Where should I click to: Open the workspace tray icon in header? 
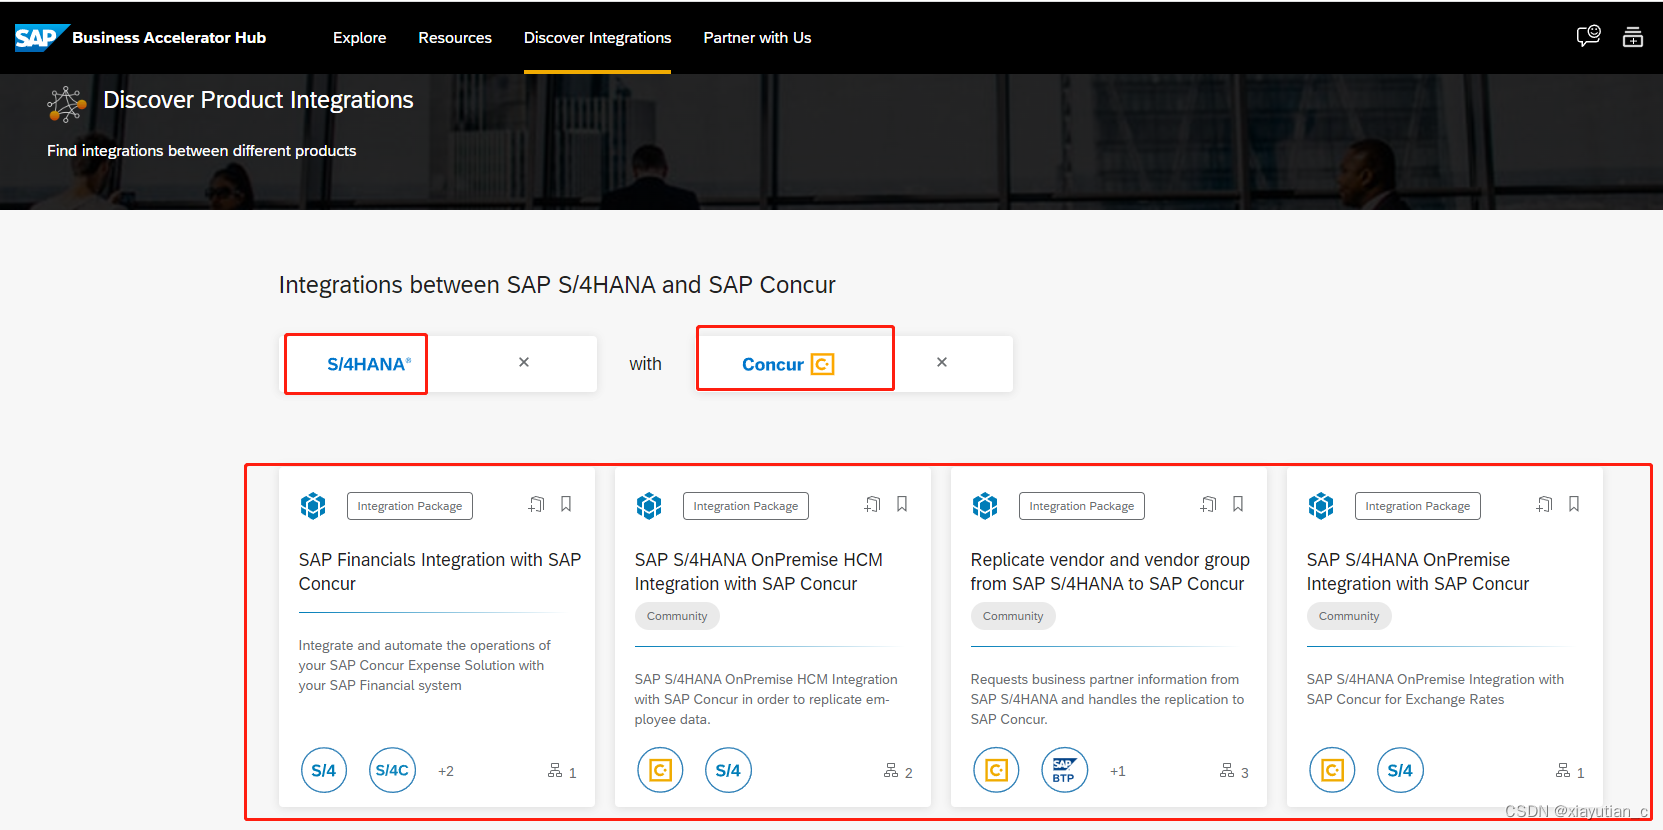[1633, 37]
